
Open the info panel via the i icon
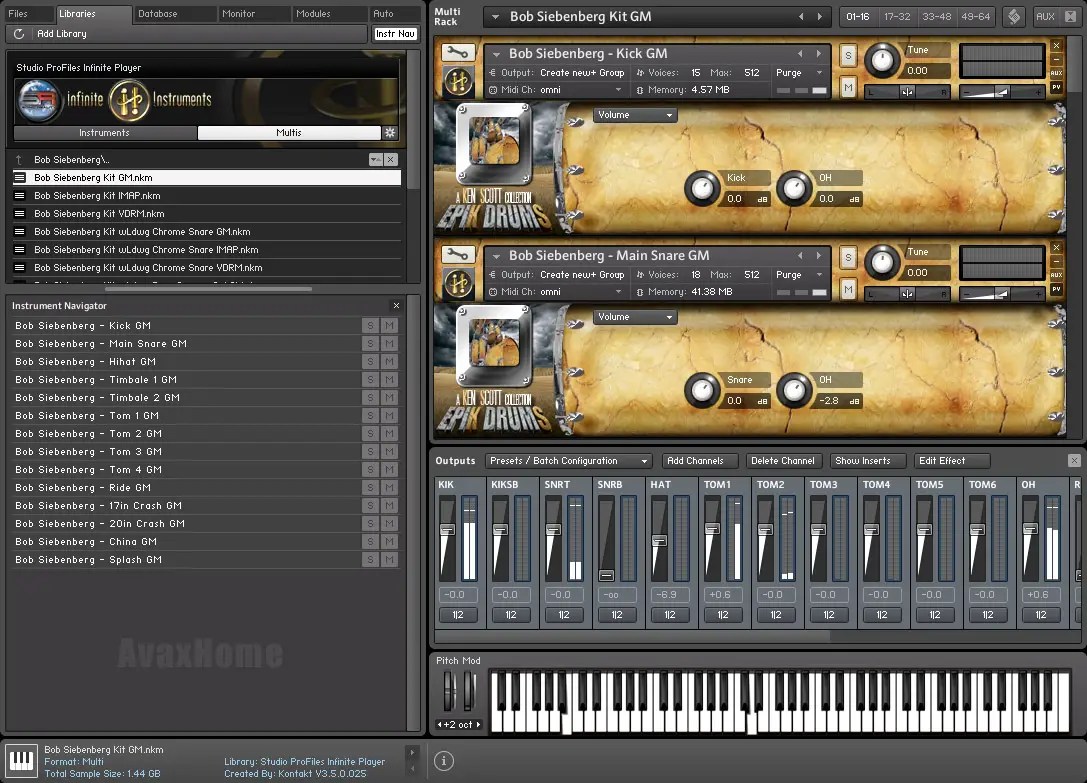pyautogui.click(x=443, y=760)
